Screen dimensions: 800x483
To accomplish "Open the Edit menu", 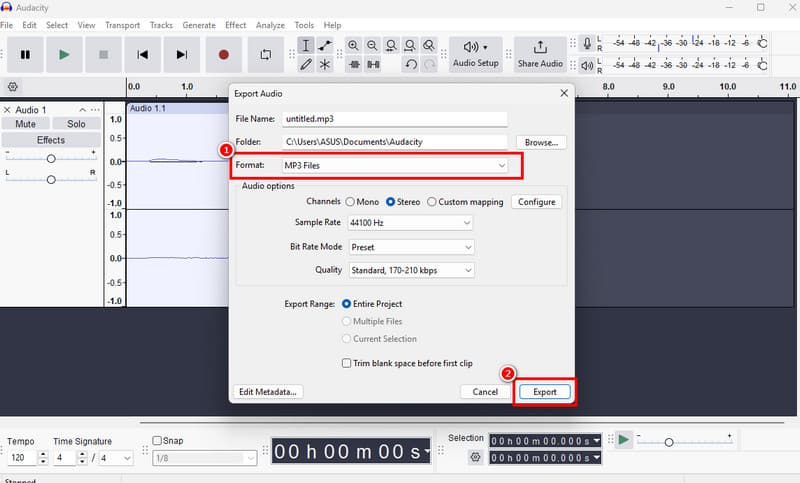I will click(29, 25).
